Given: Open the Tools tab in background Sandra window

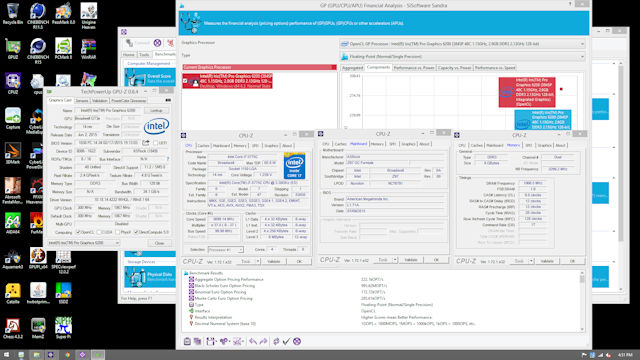Looking at the screenshot, I should point(144,54).
